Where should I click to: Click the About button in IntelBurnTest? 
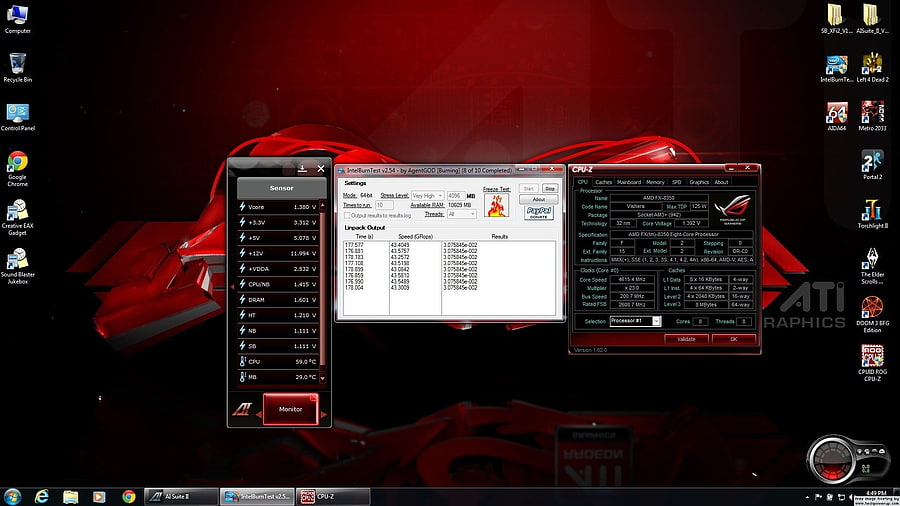[538, 199]
